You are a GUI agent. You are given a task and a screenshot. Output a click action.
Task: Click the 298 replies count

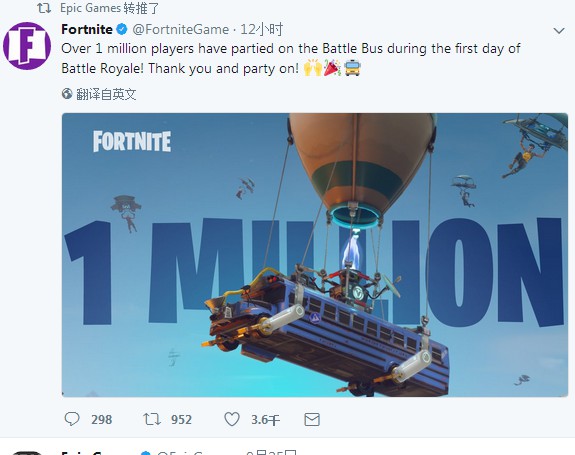[102, 419]
